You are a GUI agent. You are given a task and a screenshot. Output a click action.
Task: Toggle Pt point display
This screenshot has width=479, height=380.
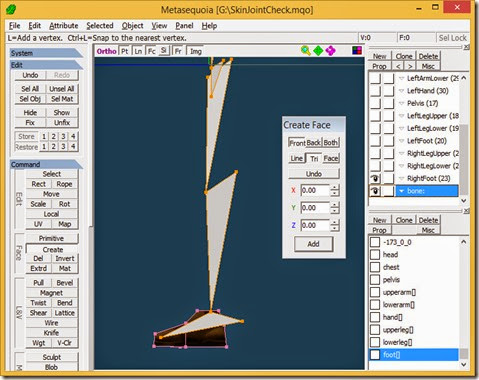coord(125,51)
